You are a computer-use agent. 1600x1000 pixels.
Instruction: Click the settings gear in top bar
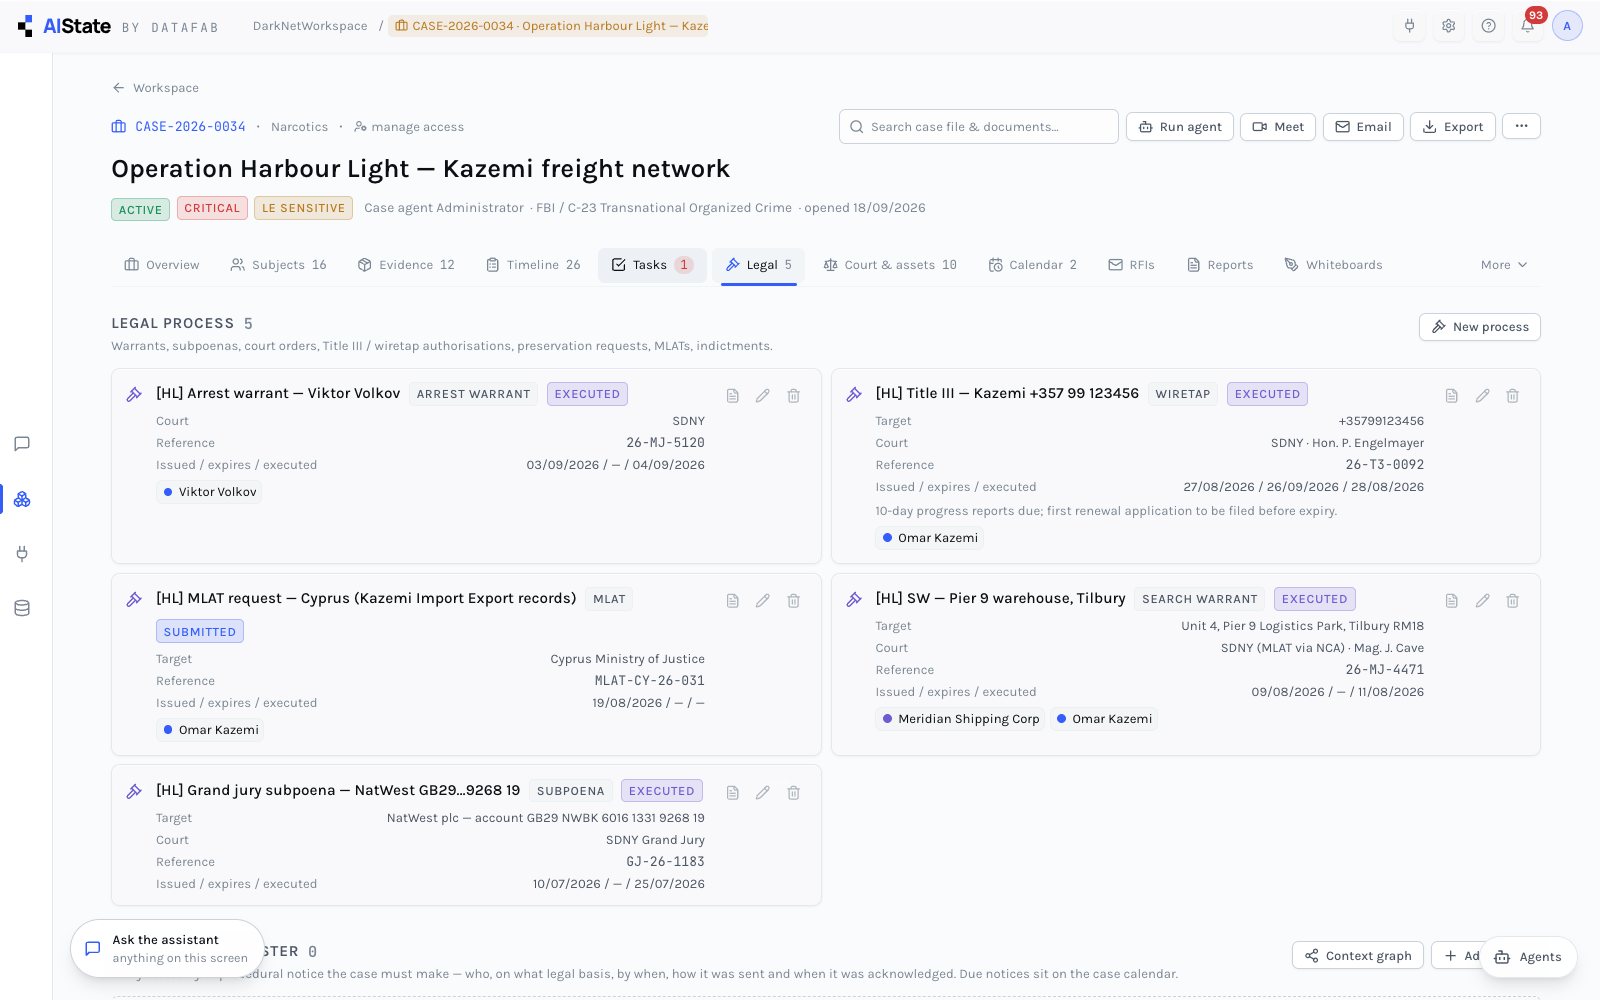click(x=1448, y=26)
